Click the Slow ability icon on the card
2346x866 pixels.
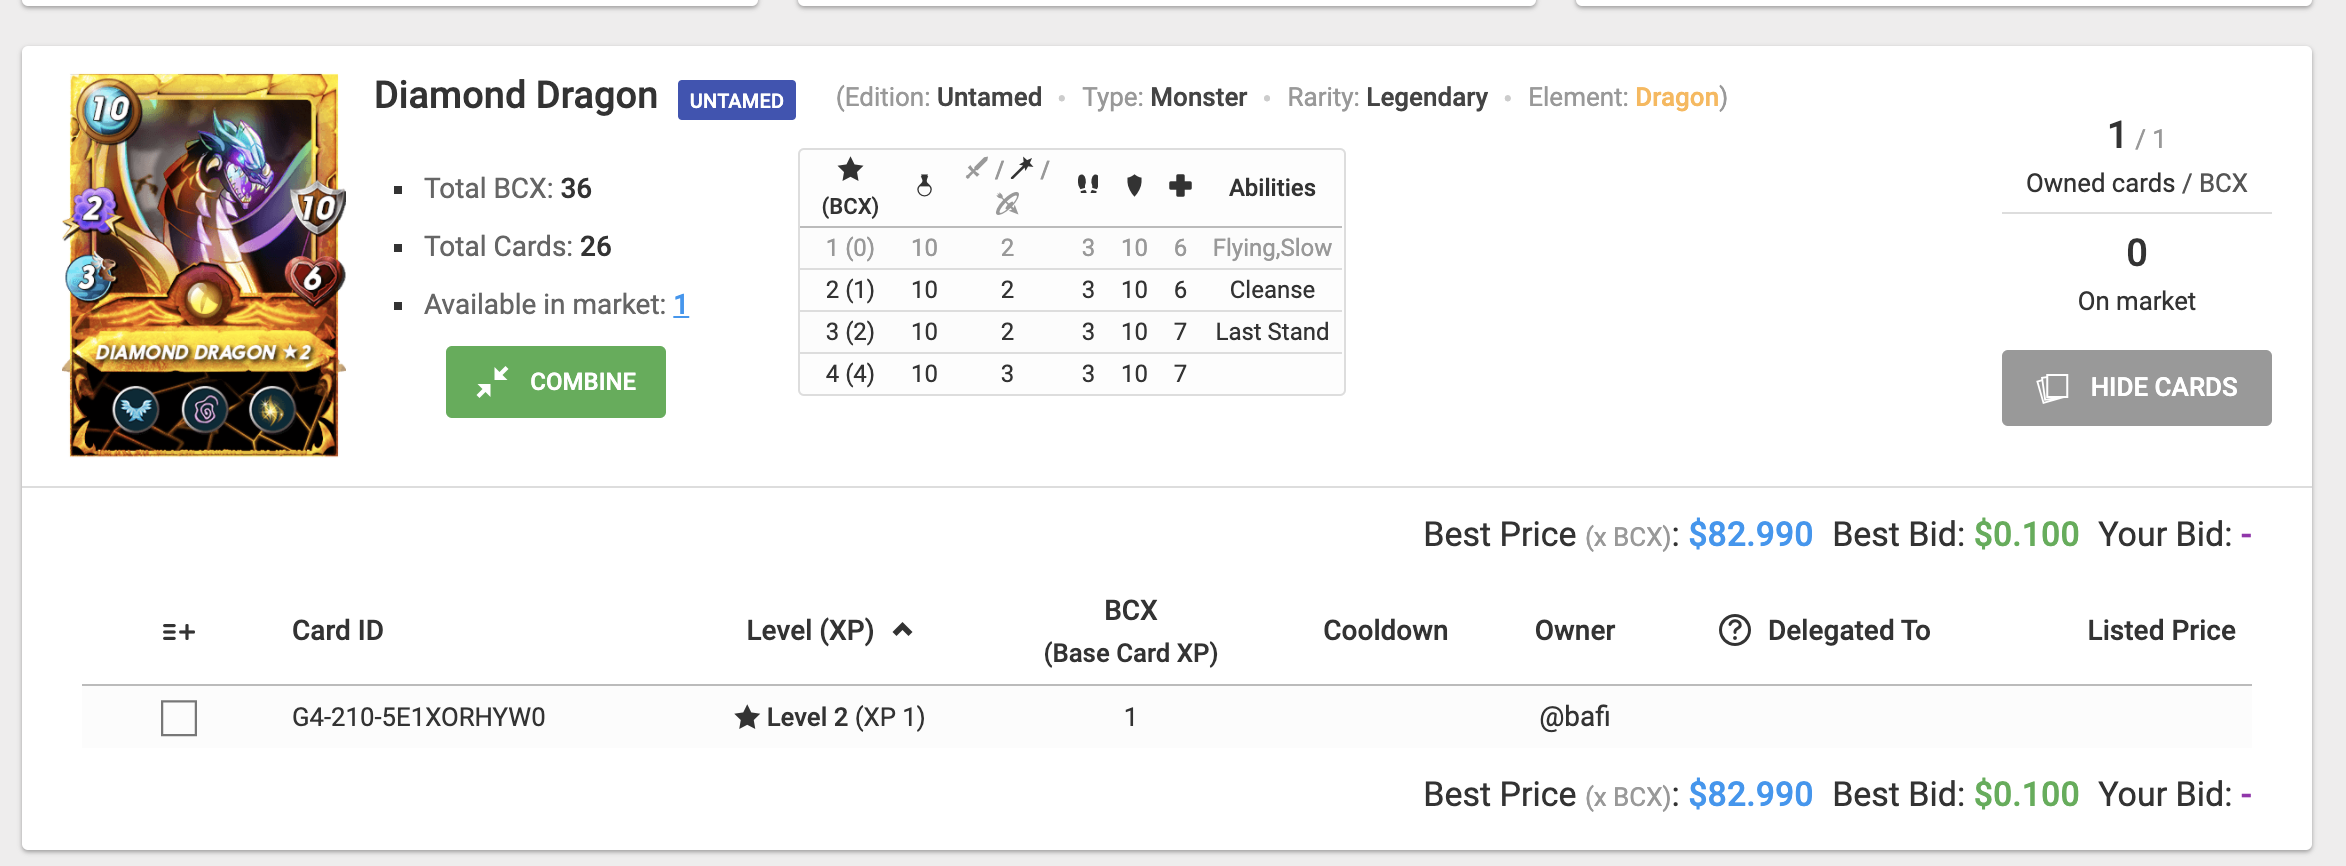click(x=205, y=409)
